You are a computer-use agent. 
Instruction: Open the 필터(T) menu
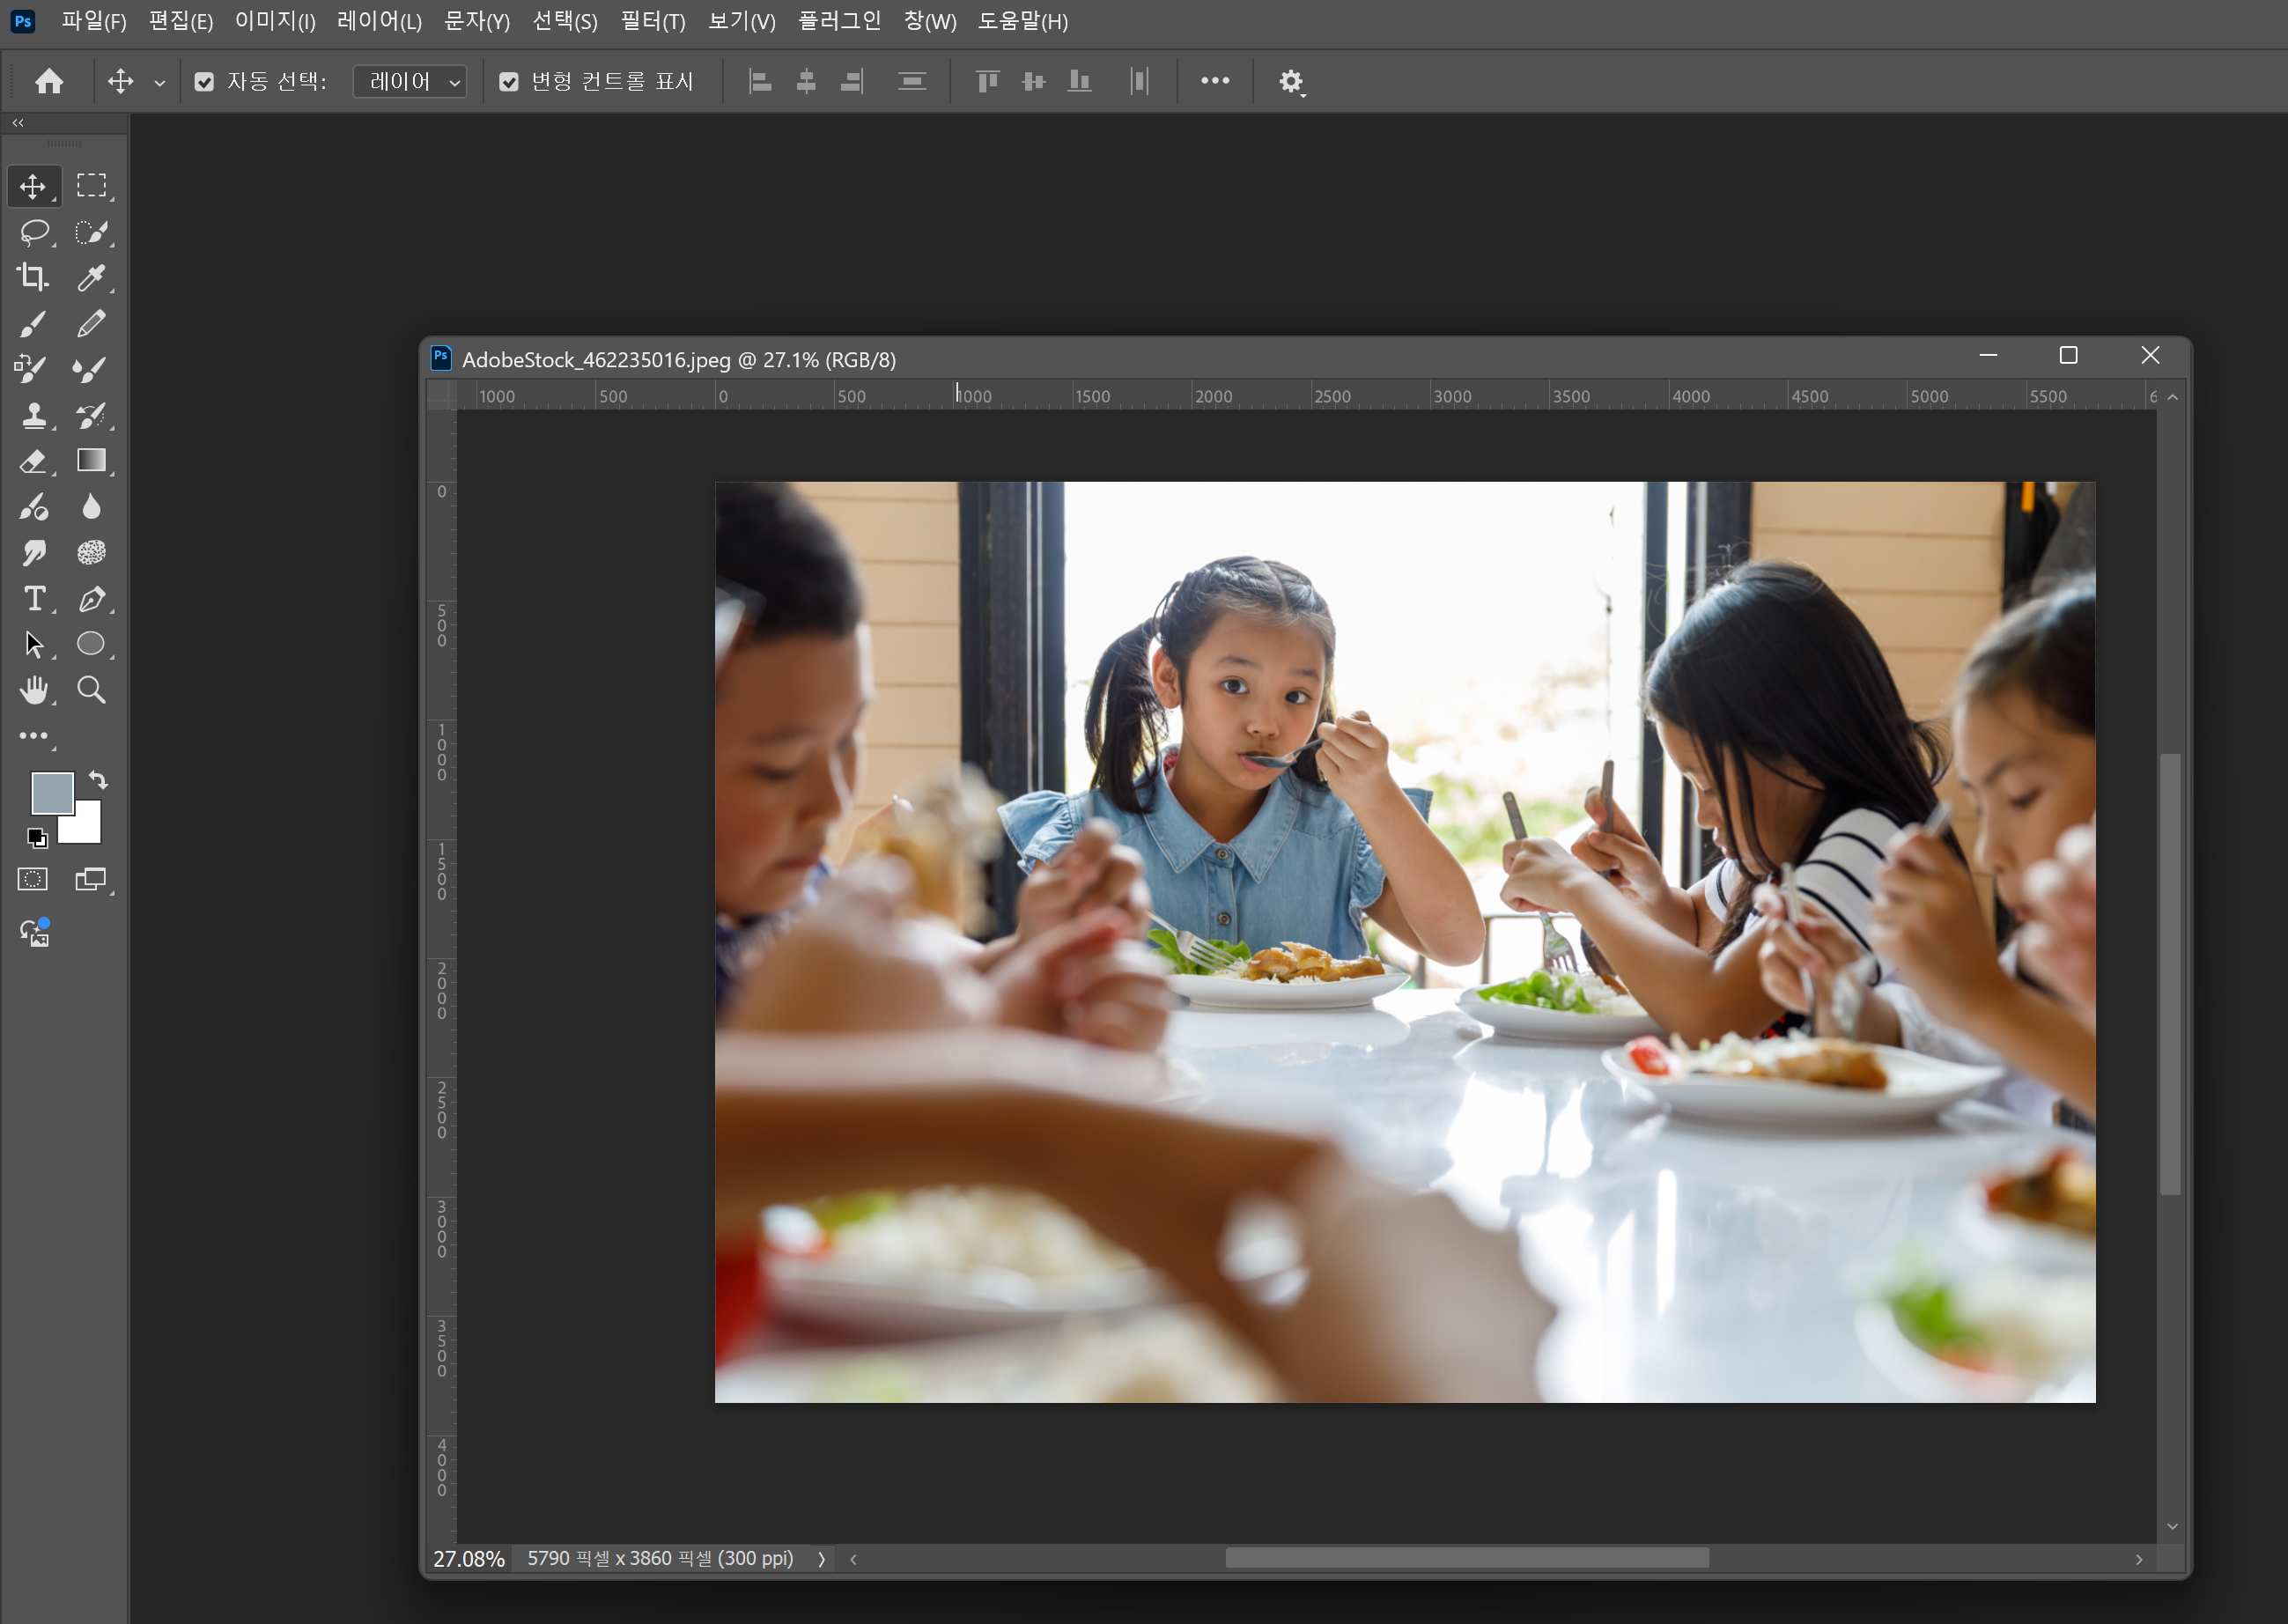coord(652,21)
